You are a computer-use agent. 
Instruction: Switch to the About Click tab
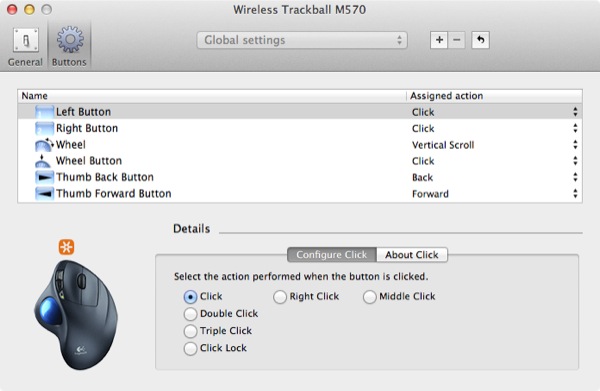(412, 255)
